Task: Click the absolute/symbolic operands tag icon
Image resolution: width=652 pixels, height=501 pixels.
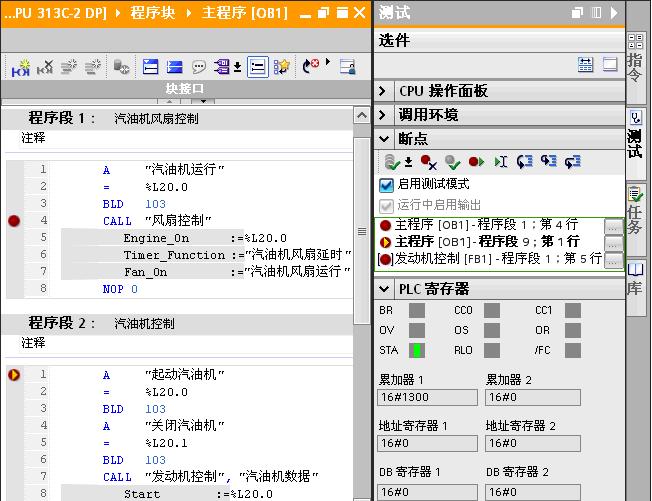Action: pos(222,67)
